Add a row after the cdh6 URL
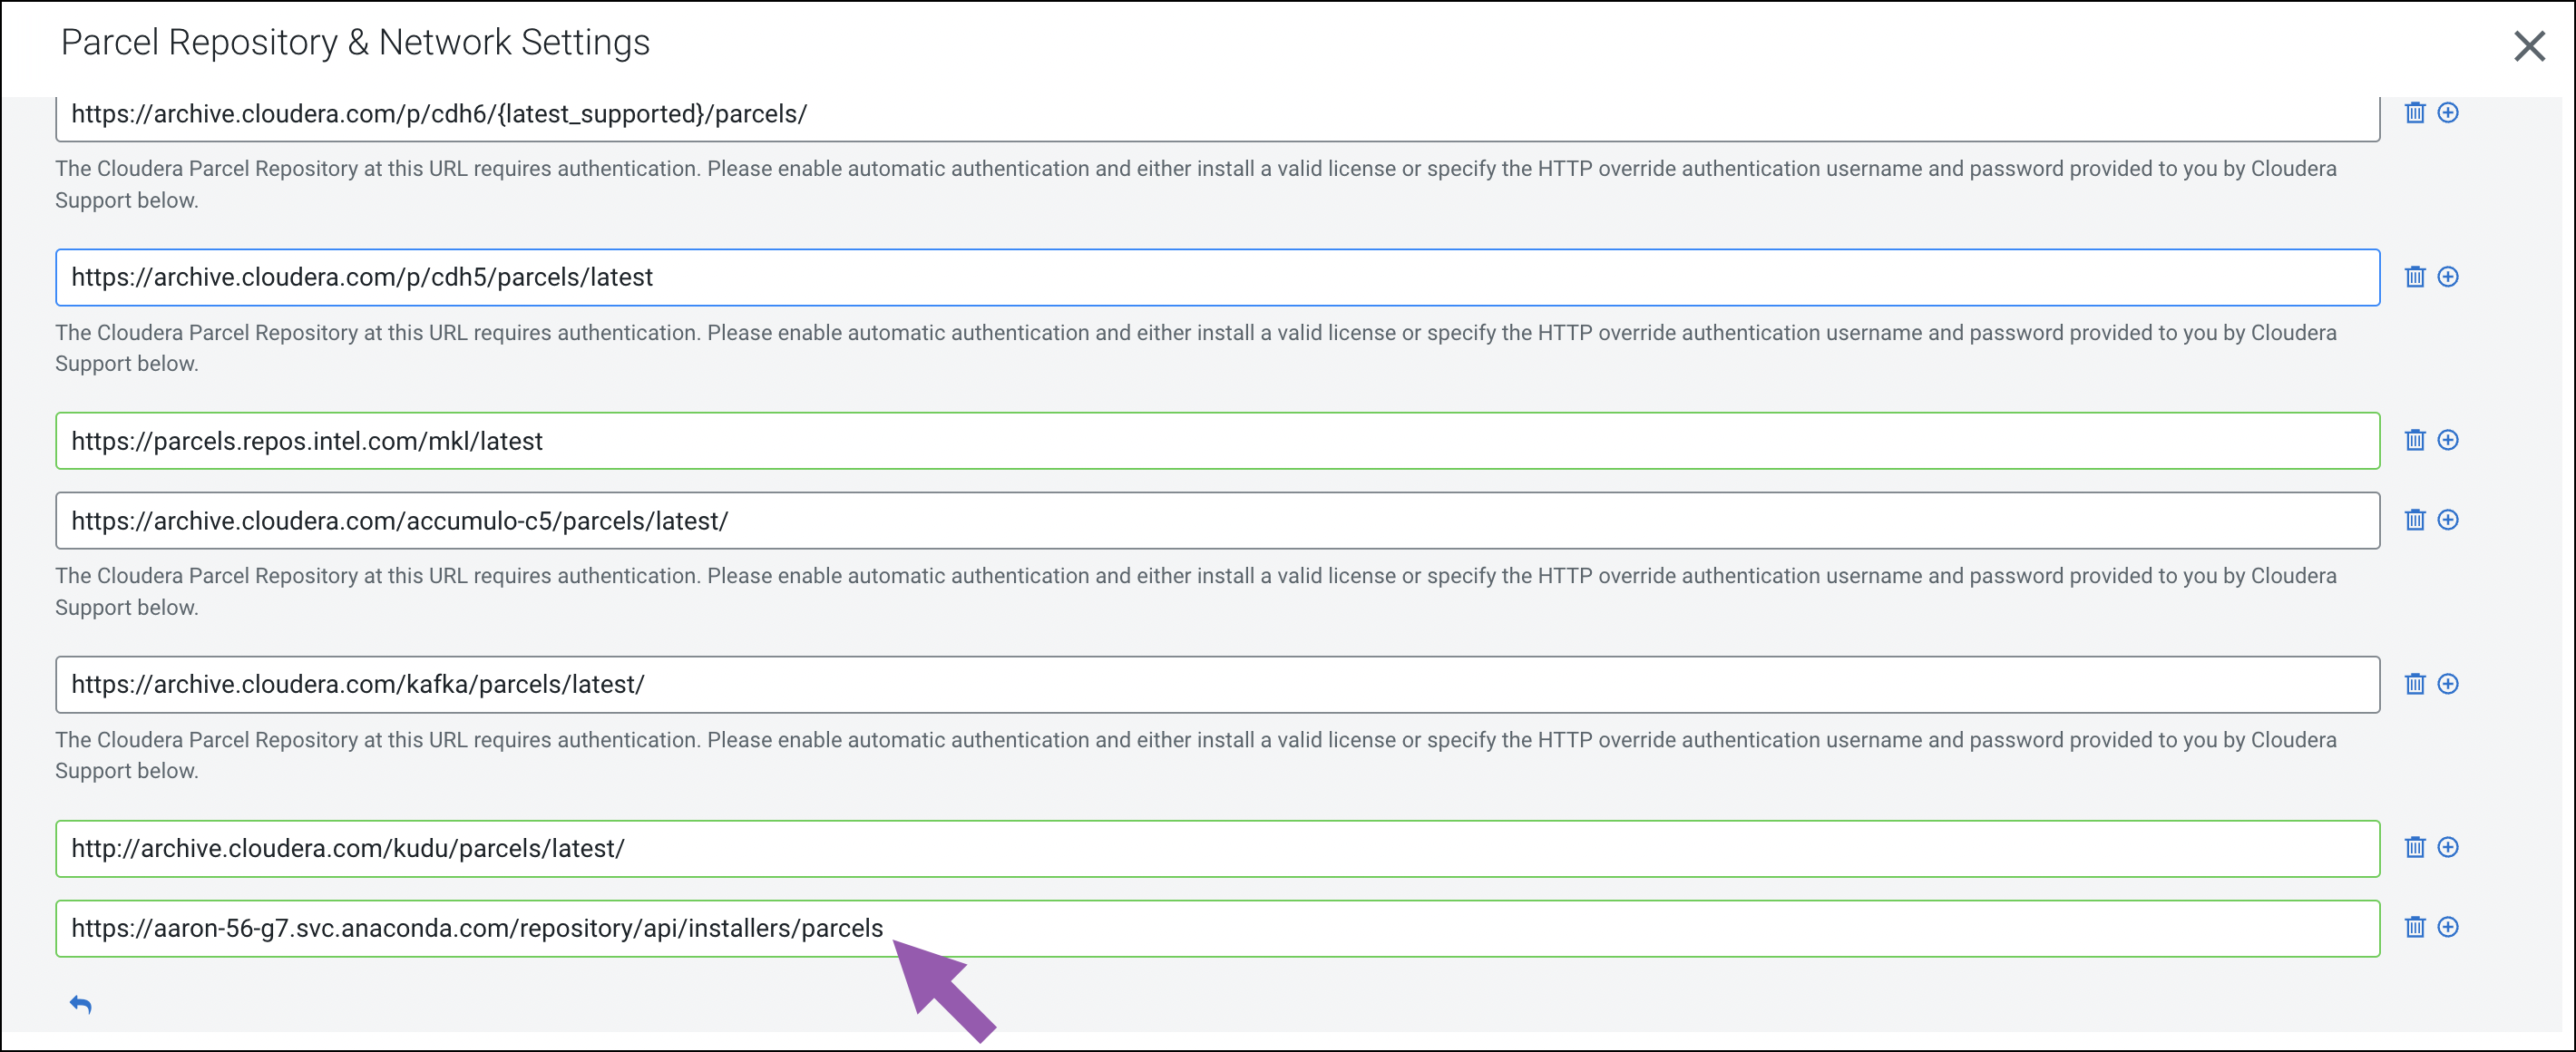Viewport: 2576px width, 1052px height. click(x=2447, y=113)
